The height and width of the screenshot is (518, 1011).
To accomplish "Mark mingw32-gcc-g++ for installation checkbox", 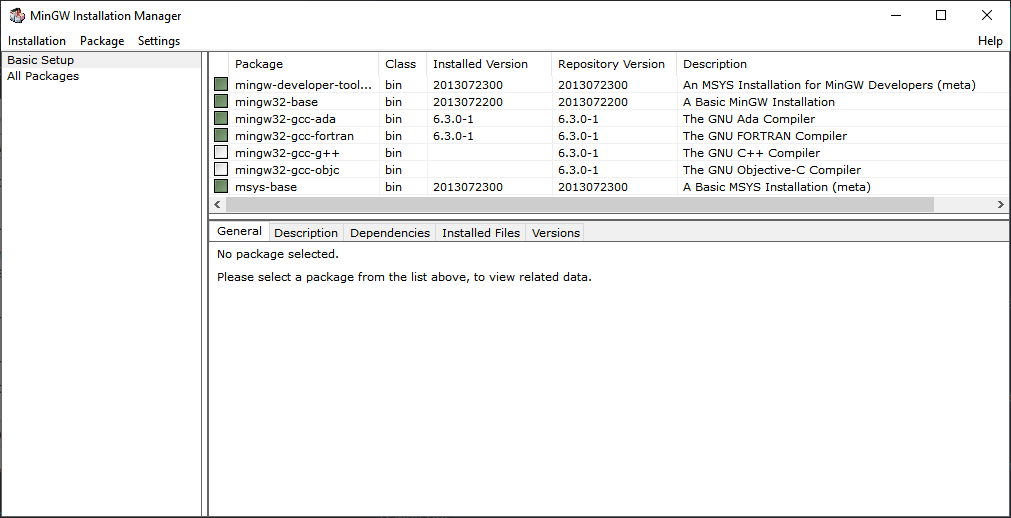I will click(x=221, y=153).
